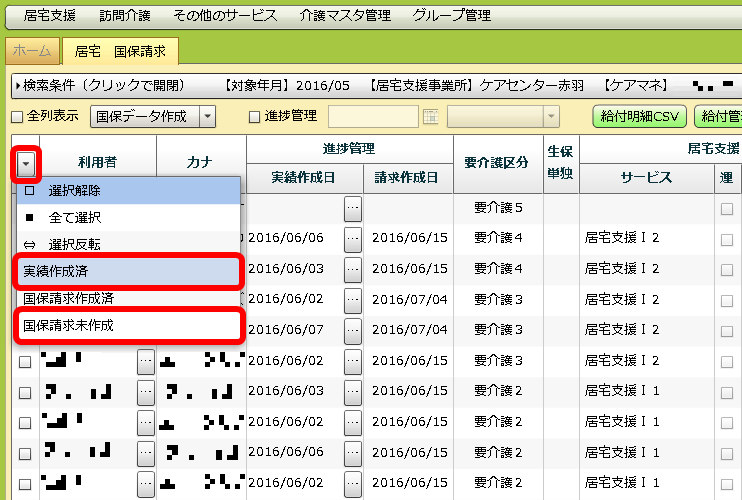Enable the 全列表示 checkbox
Screen dimensions: 742x500
click(17, 117)
